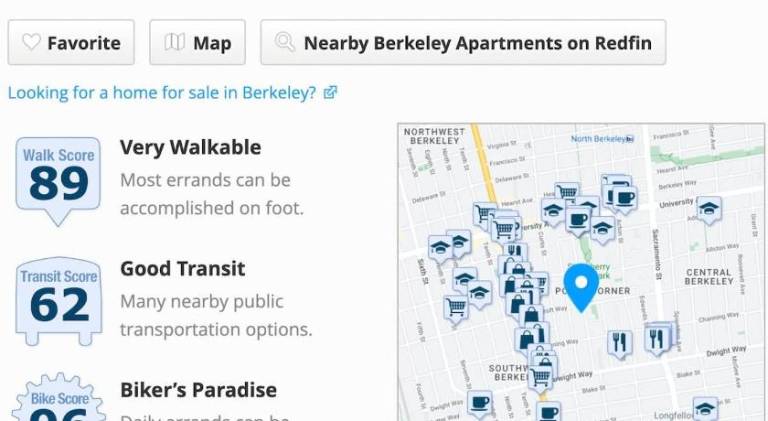Click the shopping cart marker near Sixth St
The width and height of the screenshot is (768, 421).
pyautogui.click(x=456, y=307)
